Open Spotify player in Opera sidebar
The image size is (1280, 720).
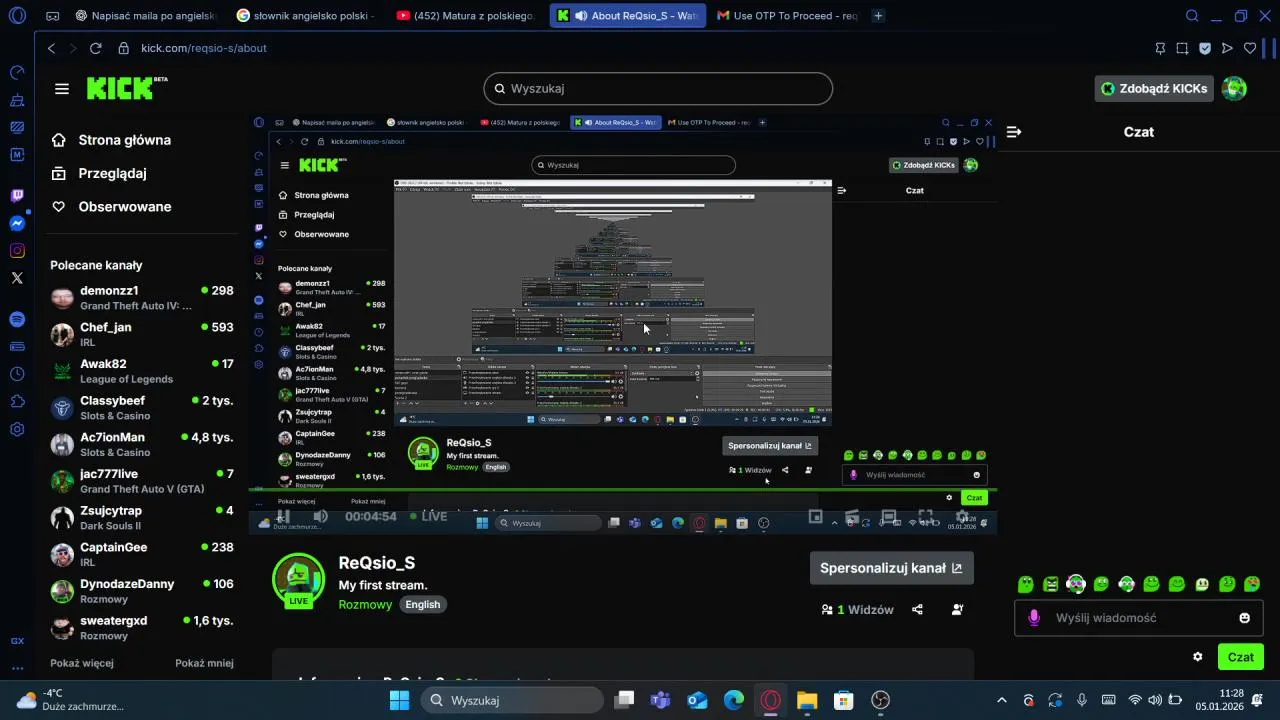(x=17, y=319)
